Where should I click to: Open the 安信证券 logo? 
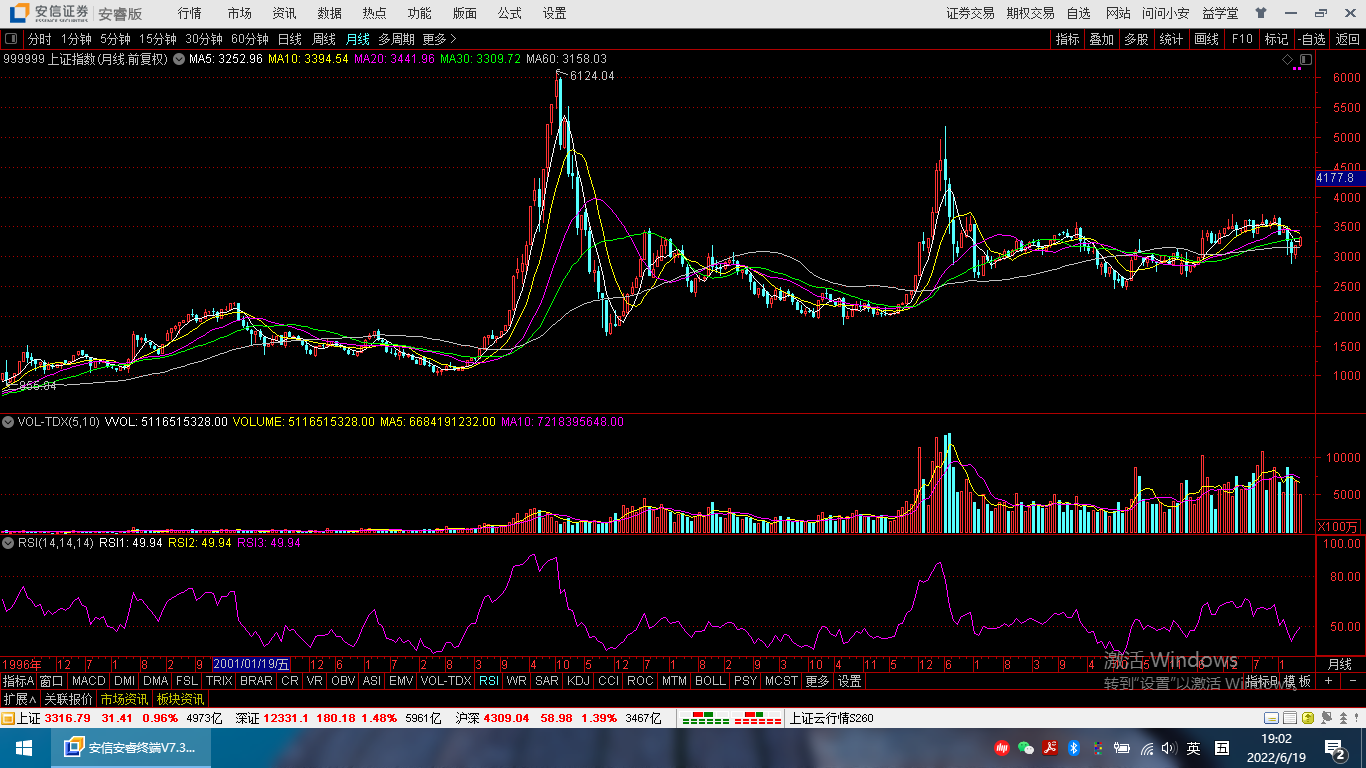point(50,13)
